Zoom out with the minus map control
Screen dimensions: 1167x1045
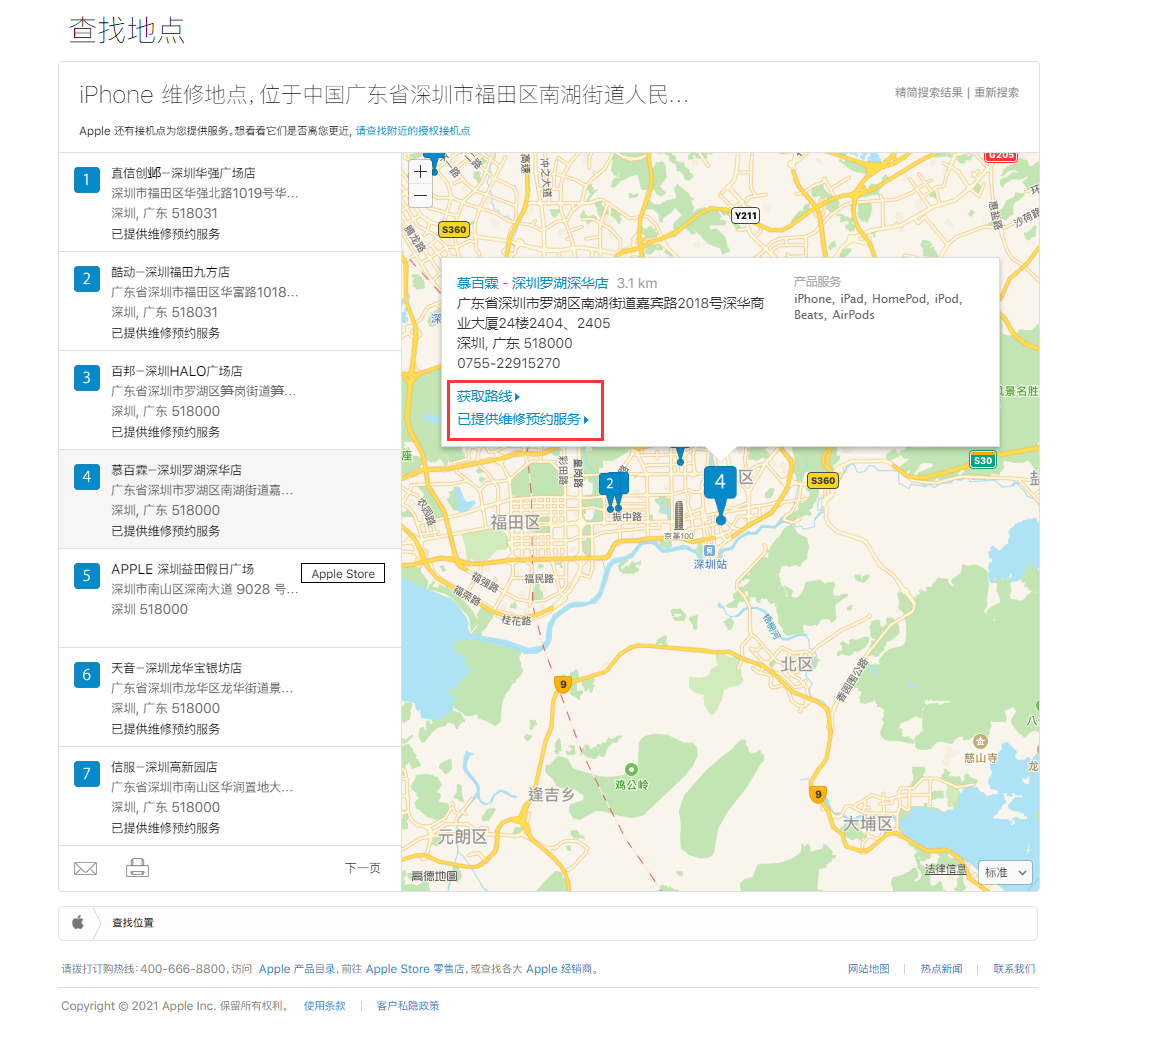pyautogui.click(x=420, y=196)
